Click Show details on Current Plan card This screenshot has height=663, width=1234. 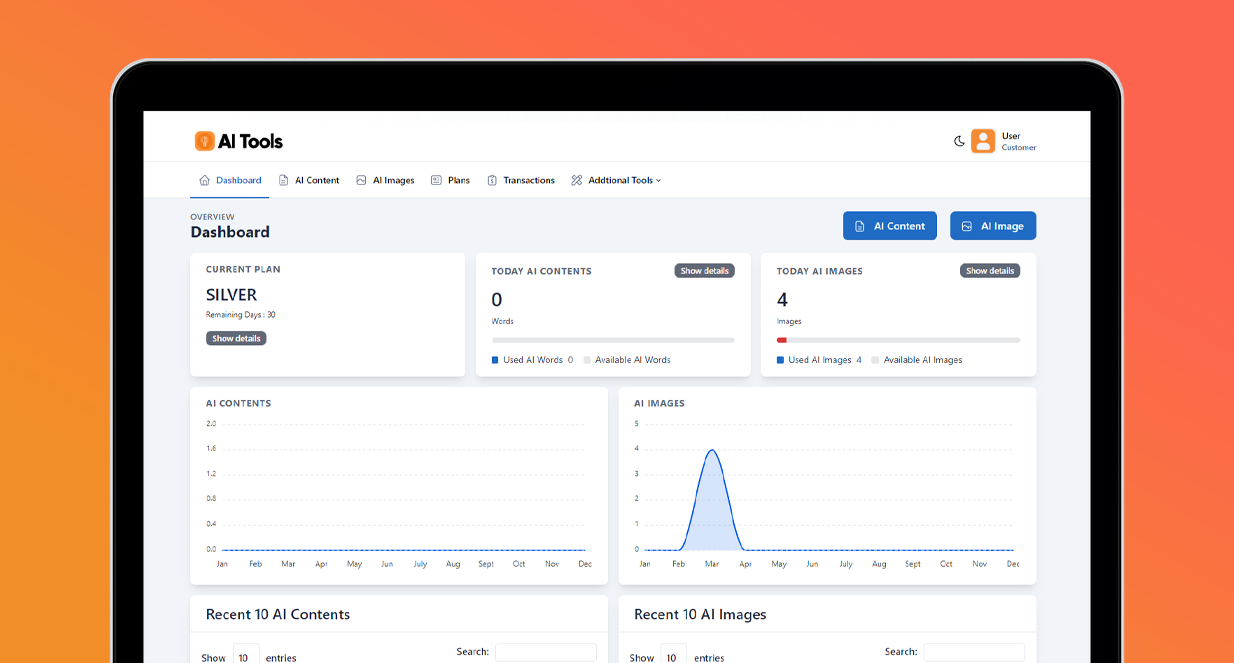[236, 338]
